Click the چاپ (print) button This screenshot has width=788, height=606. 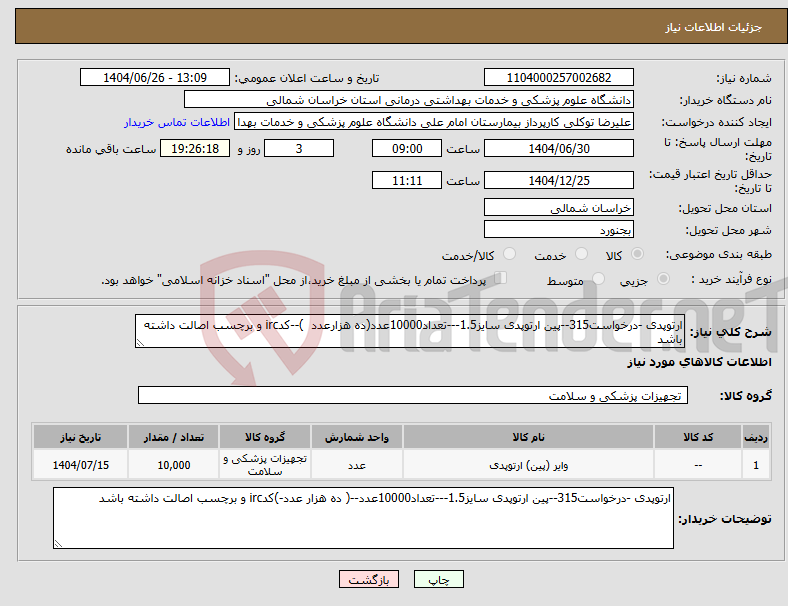(x=439, y=579)
